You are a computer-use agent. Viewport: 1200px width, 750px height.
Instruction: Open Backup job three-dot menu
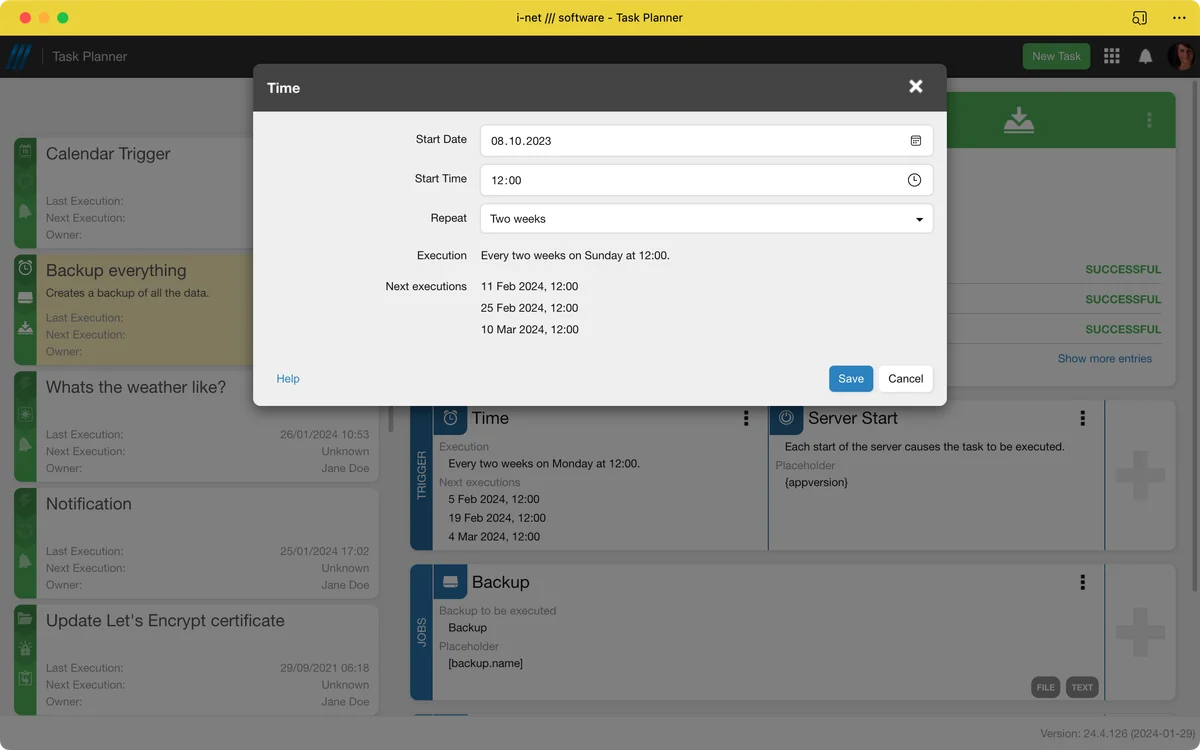[x=1082, y=582]
